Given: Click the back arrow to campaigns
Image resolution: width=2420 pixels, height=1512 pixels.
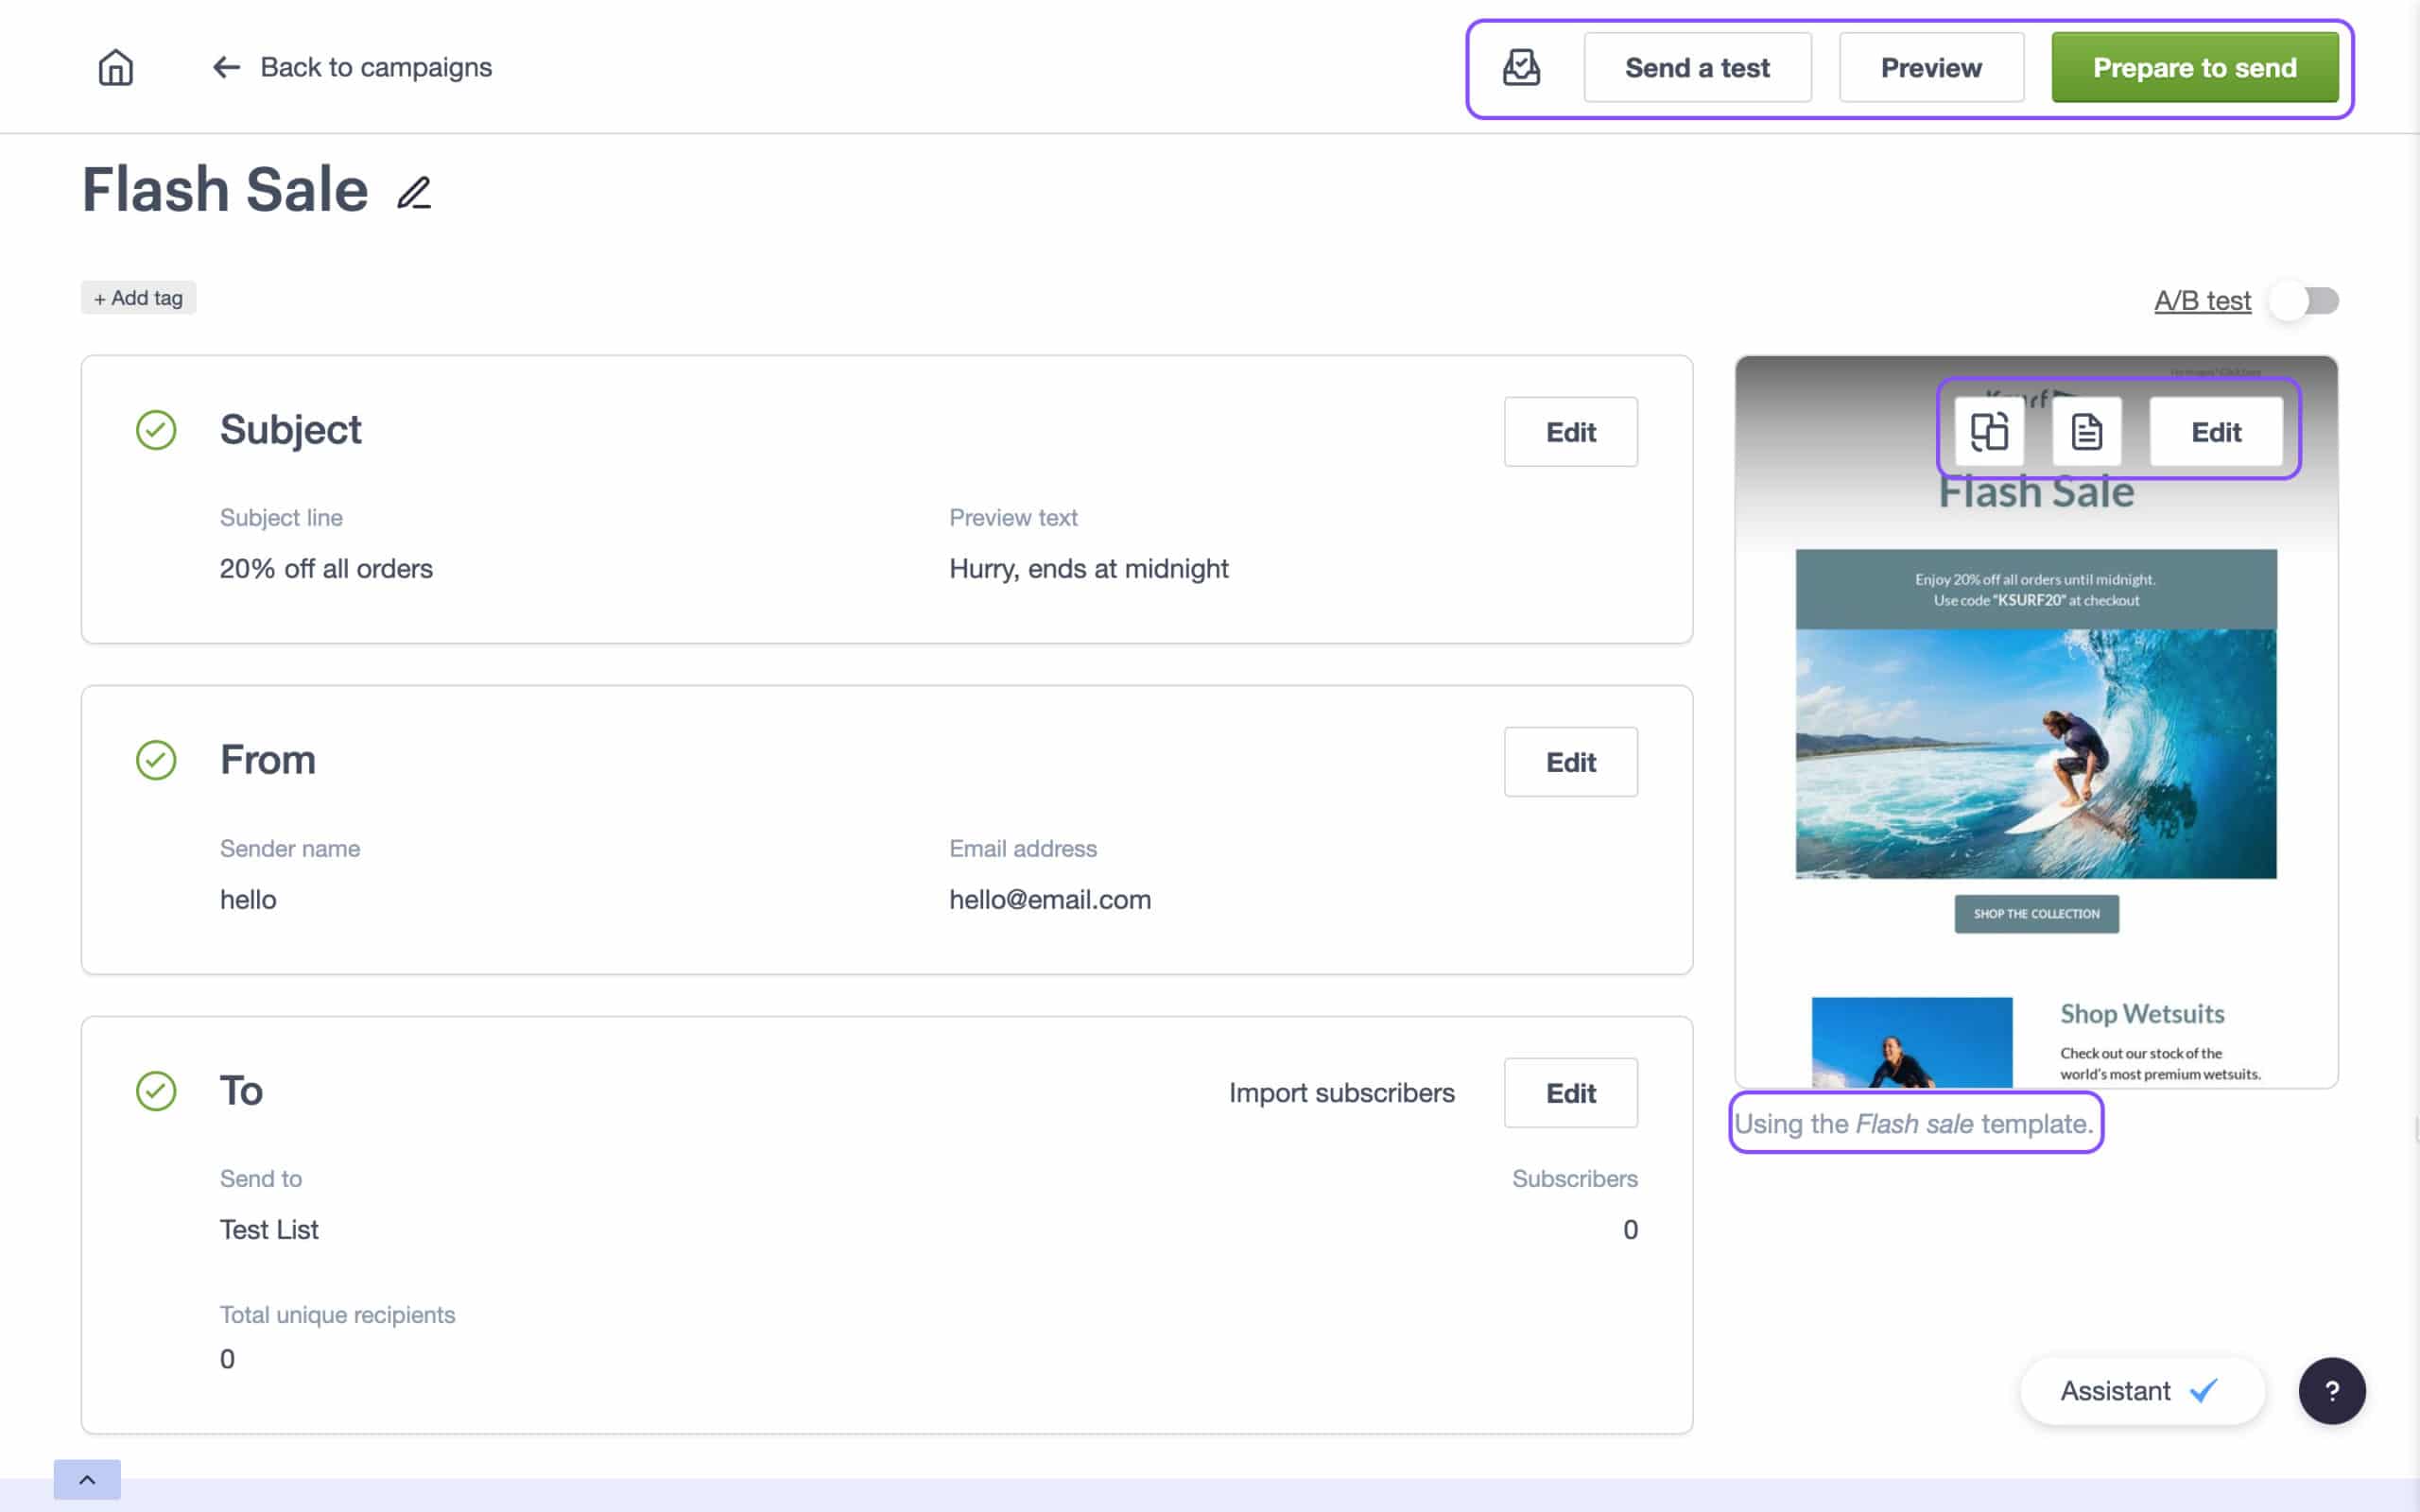Looking at the screenshot, I should pyautogui.click(x=227, y=67).
